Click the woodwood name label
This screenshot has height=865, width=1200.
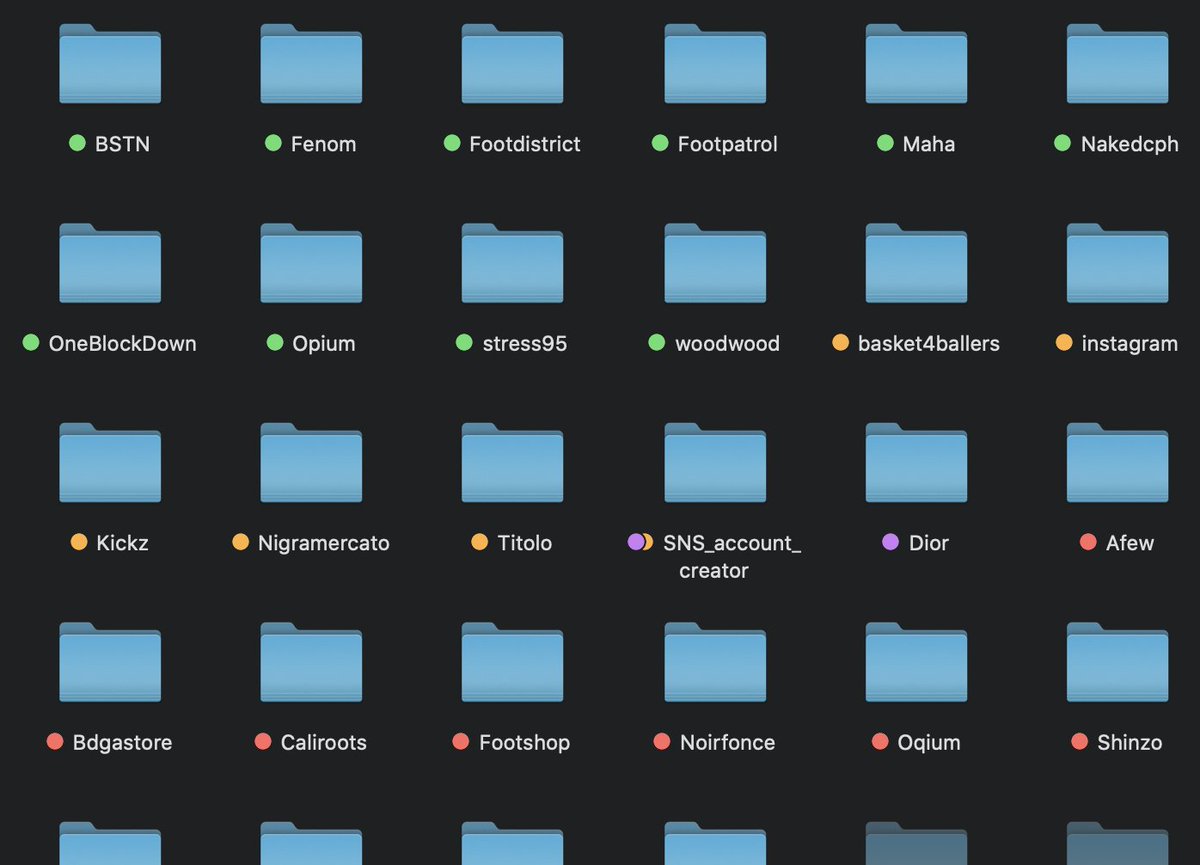[727, 344]
